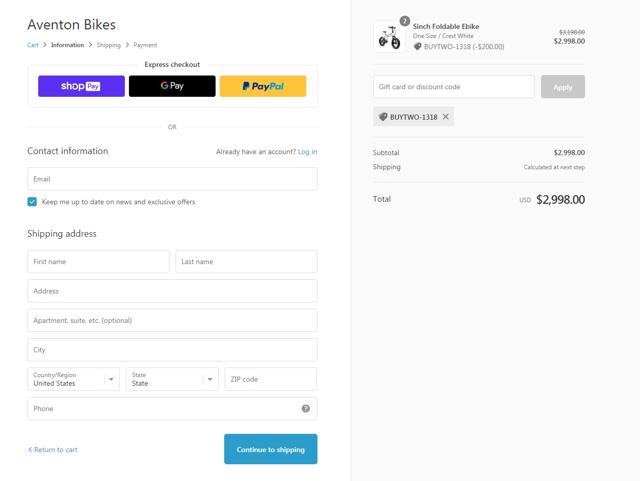640x481 pixels.
Task: Click the Apartment, suite optional field
Action: [x=172, y=320]
